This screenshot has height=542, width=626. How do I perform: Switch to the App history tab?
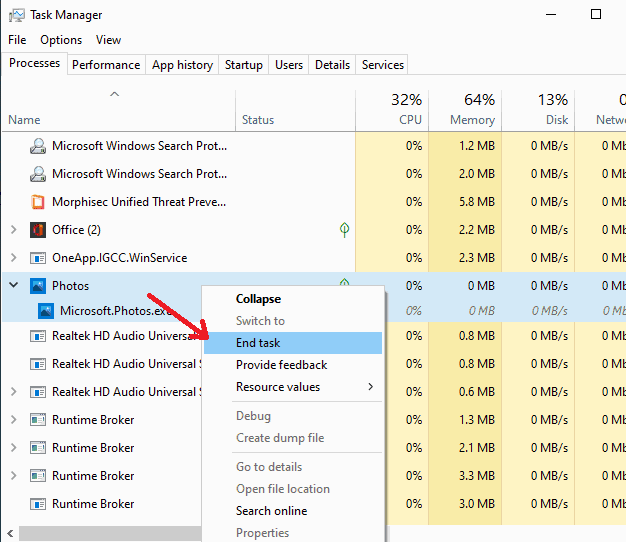[x=182, y=65]
